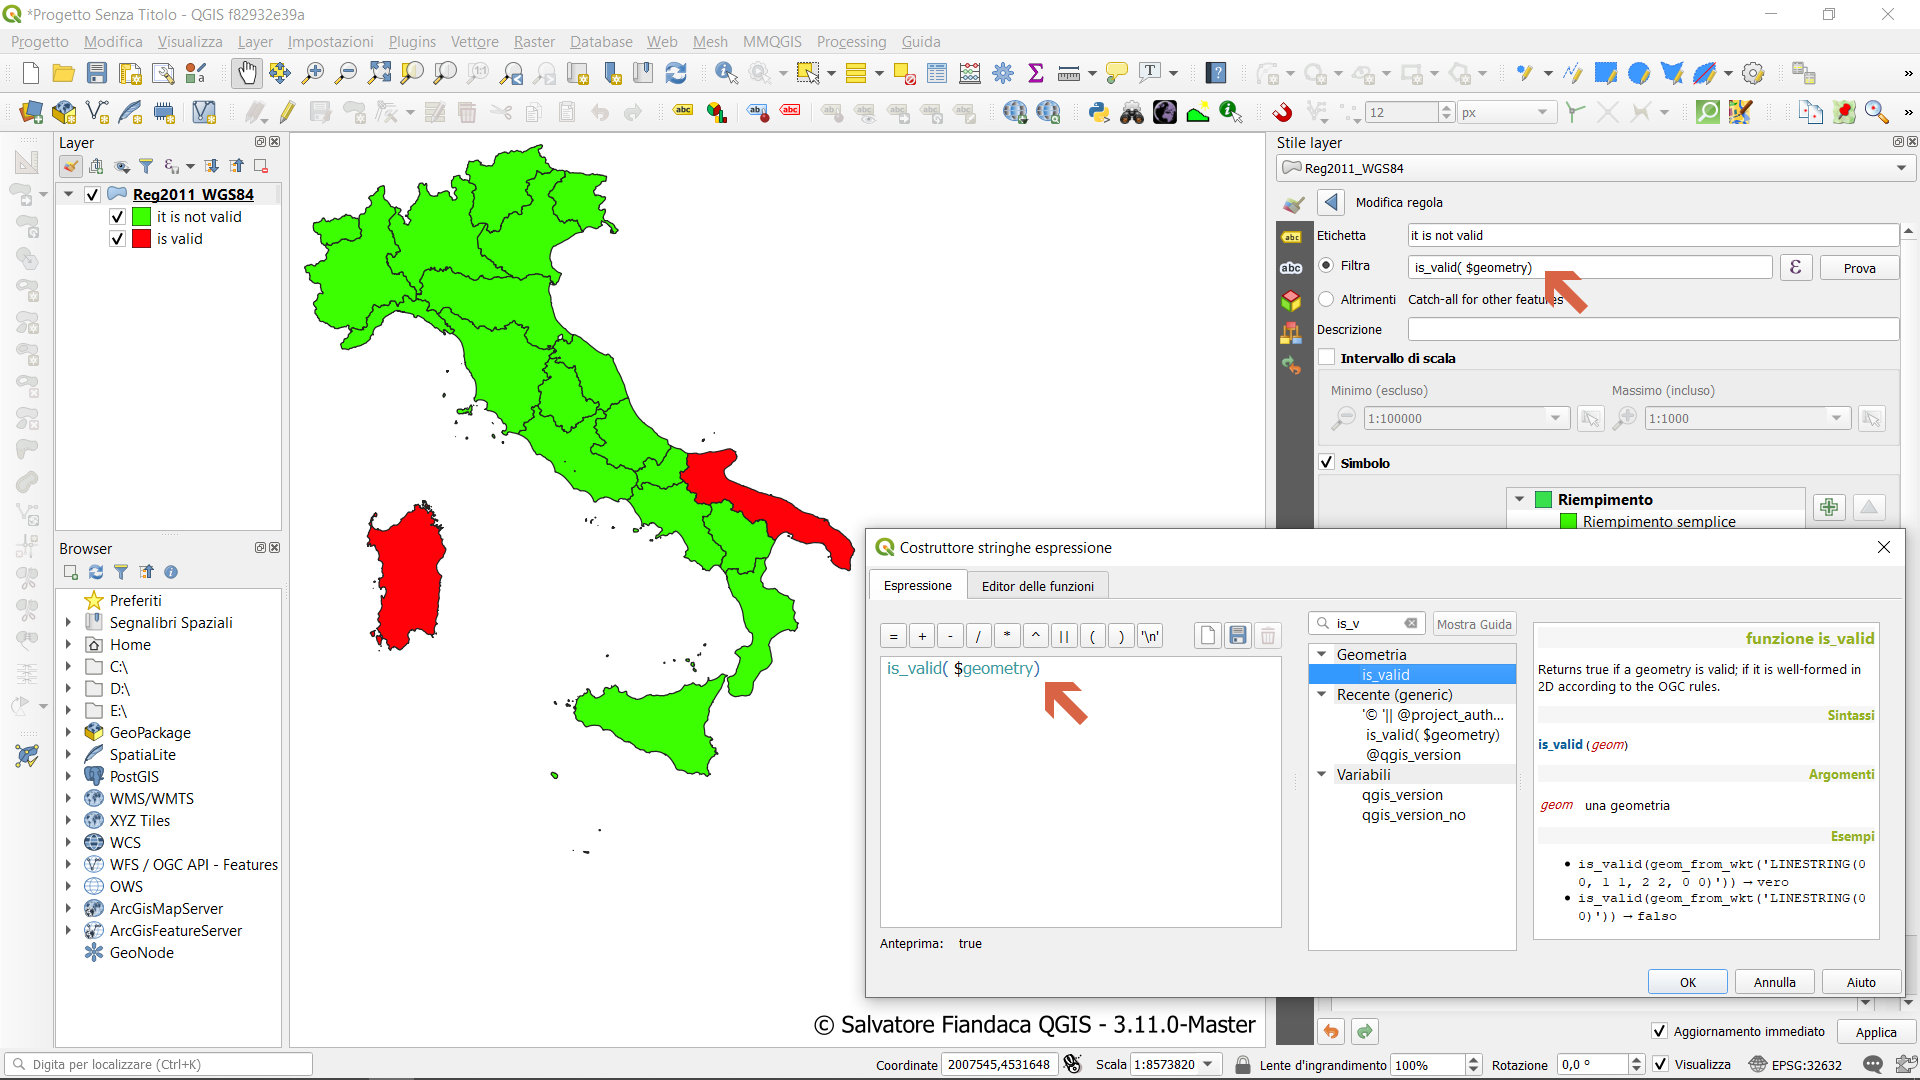Click the red 'is valid' legend swatch
Image resolution: width=1920 pixels, height=1080 pixels.
(x=141, y=238)
